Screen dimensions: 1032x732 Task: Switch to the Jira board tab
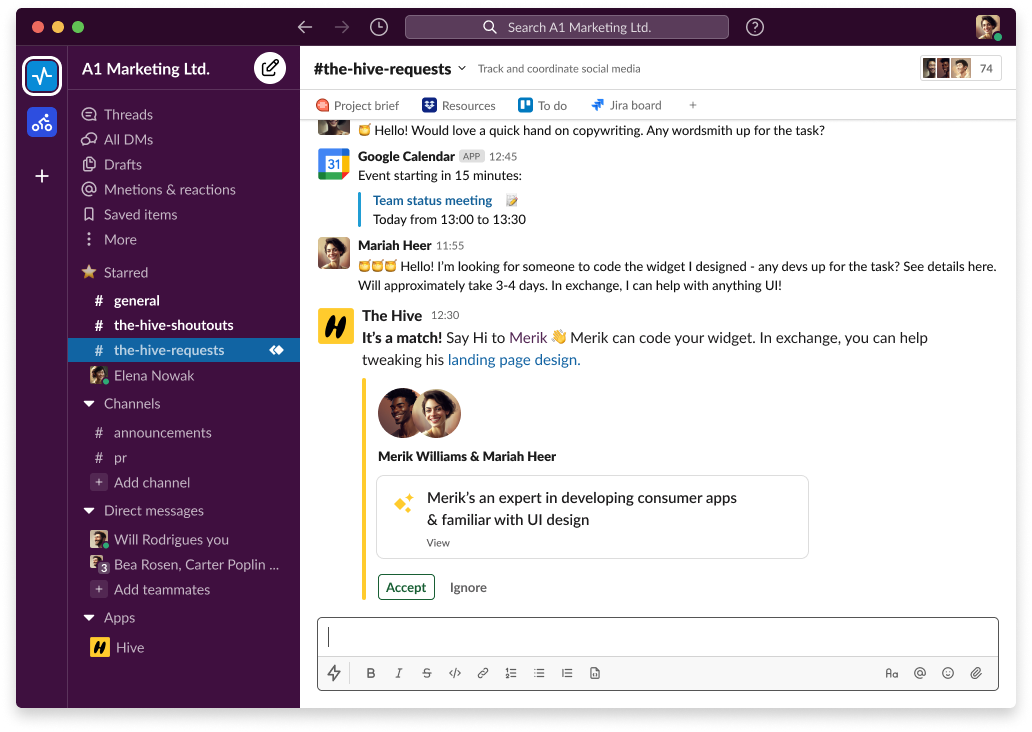tap(626, 105)
